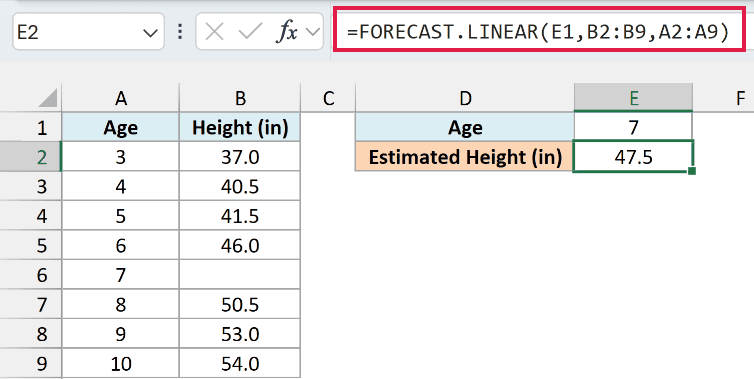Click the Estimated Height (in) label cell
Screen dimensions: 754x379
tap(465, 157)
